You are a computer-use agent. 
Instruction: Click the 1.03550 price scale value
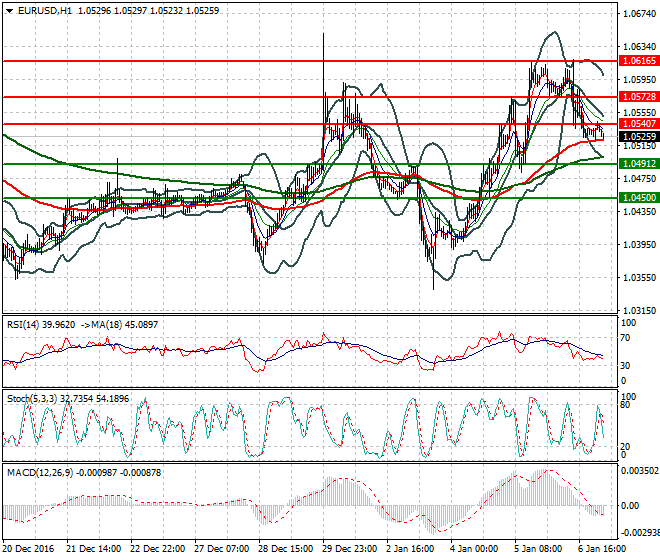tap(640, 277)
